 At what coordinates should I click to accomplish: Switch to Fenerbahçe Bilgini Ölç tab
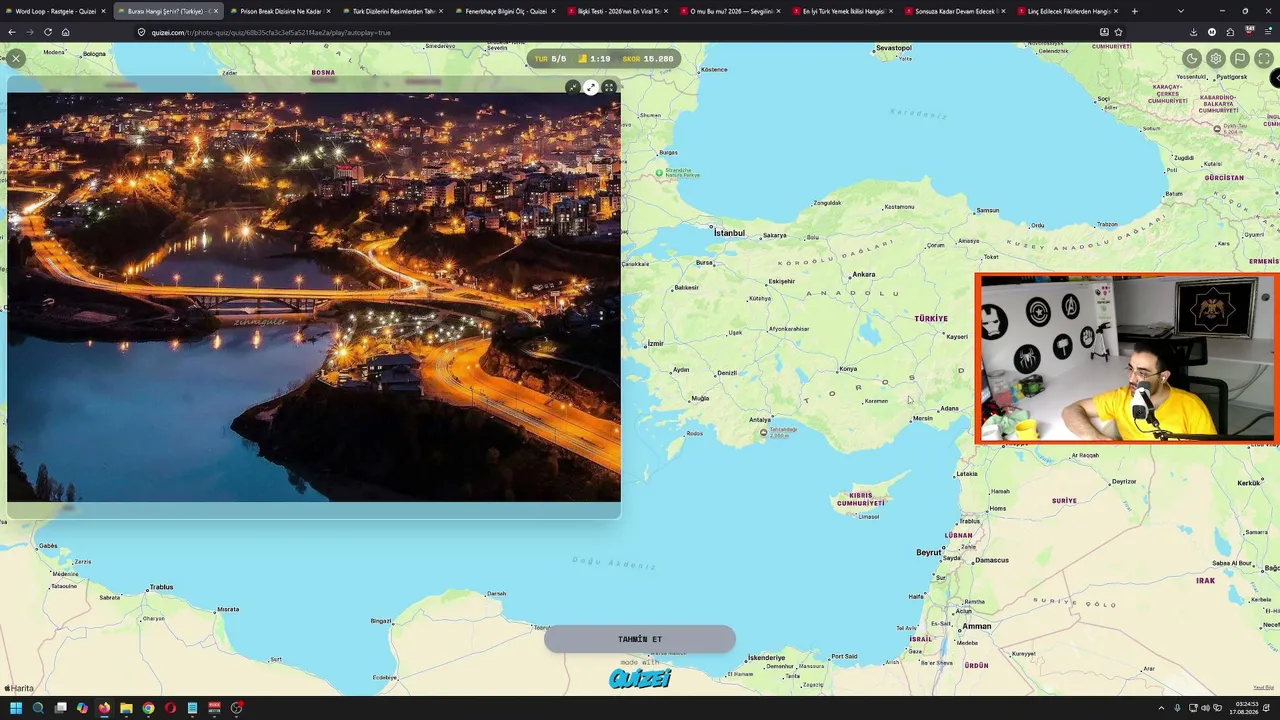click(x=506, y=11)
